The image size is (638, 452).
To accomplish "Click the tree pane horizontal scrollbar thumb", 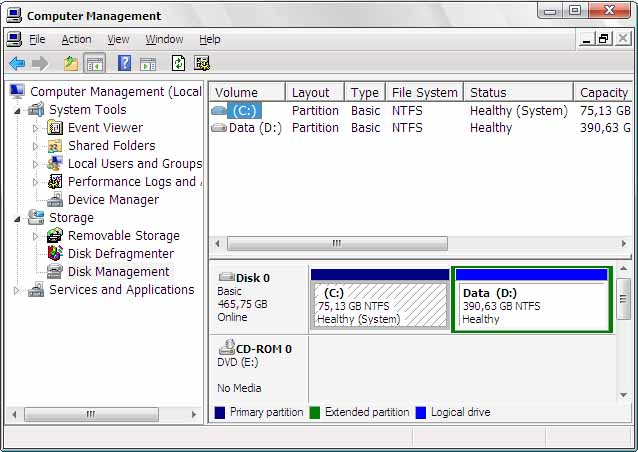I will coord(91,415).
